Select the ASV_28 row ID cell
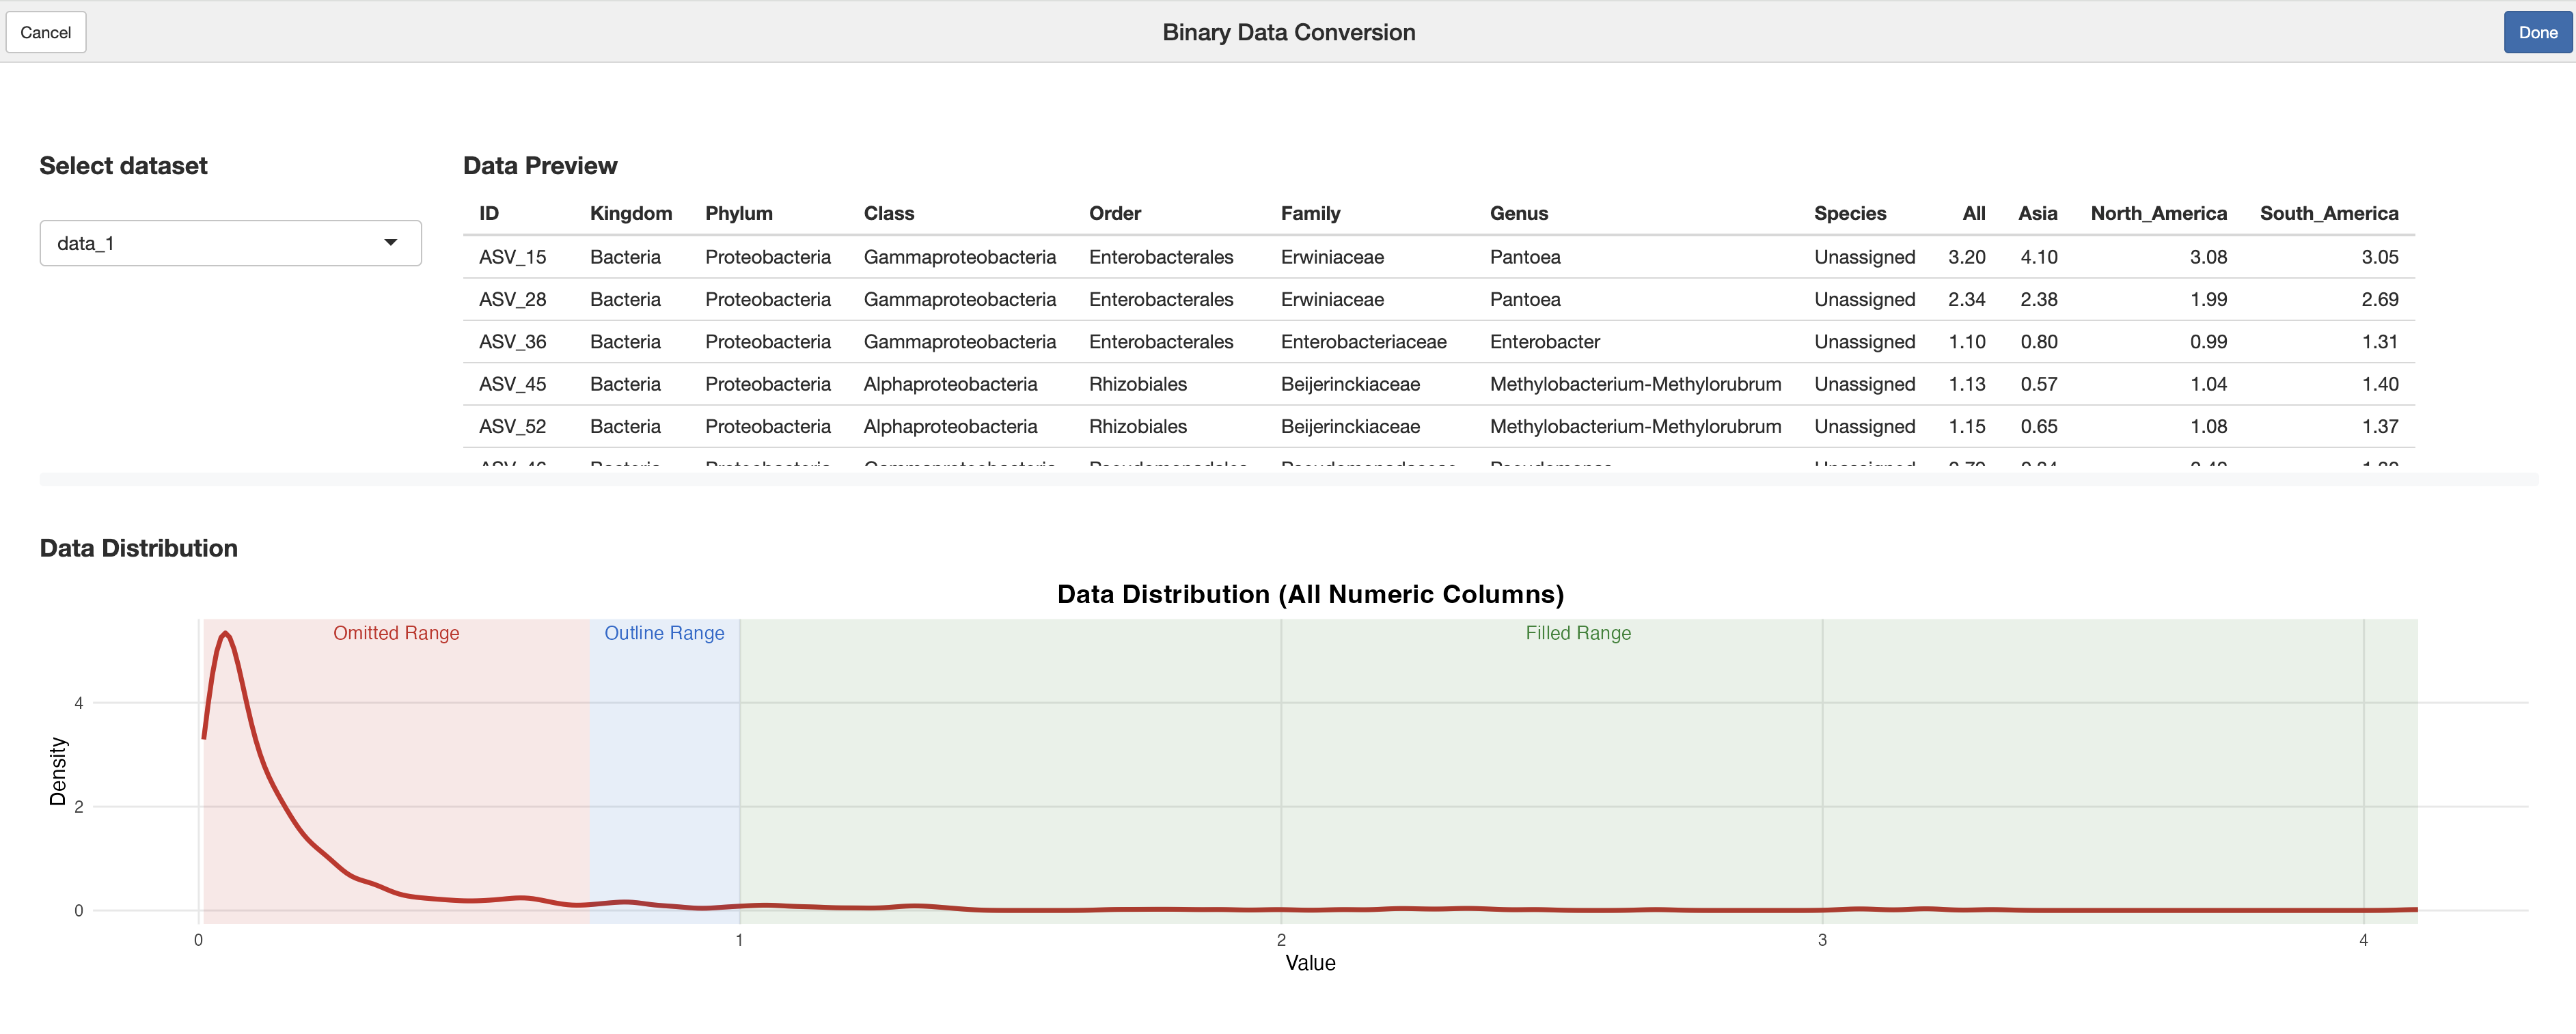 tap(512, 299)
